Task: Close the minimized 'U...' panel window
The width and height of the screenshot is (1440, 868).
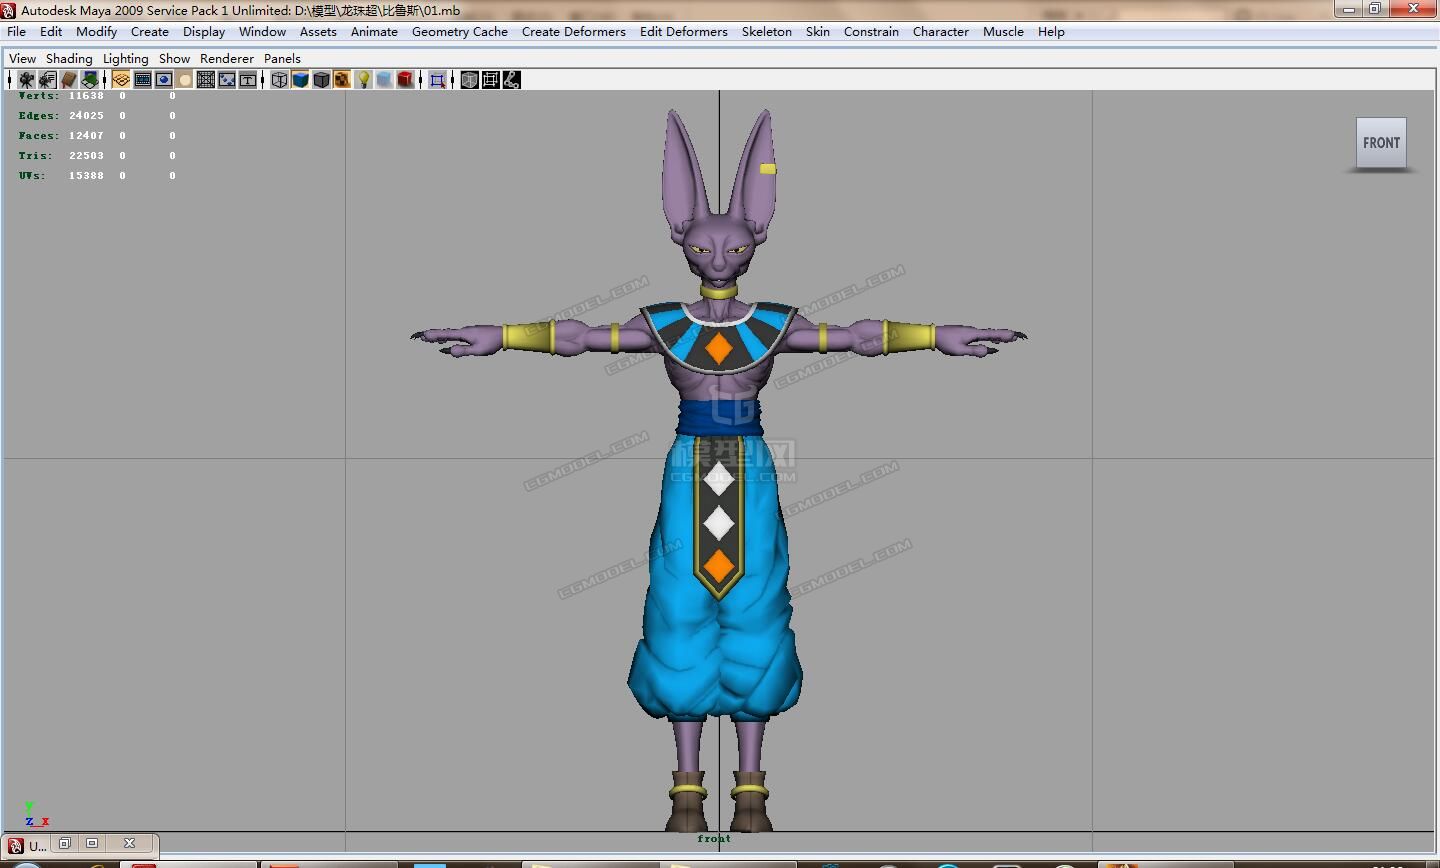Action: tap(129, 844)
